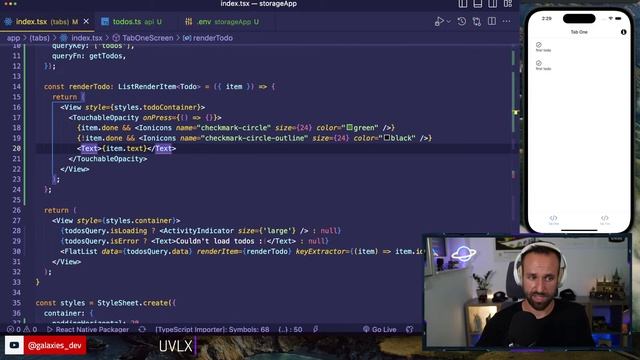Start React Native Packager from status bar
640x360 pixels.
tap(88, 329)
